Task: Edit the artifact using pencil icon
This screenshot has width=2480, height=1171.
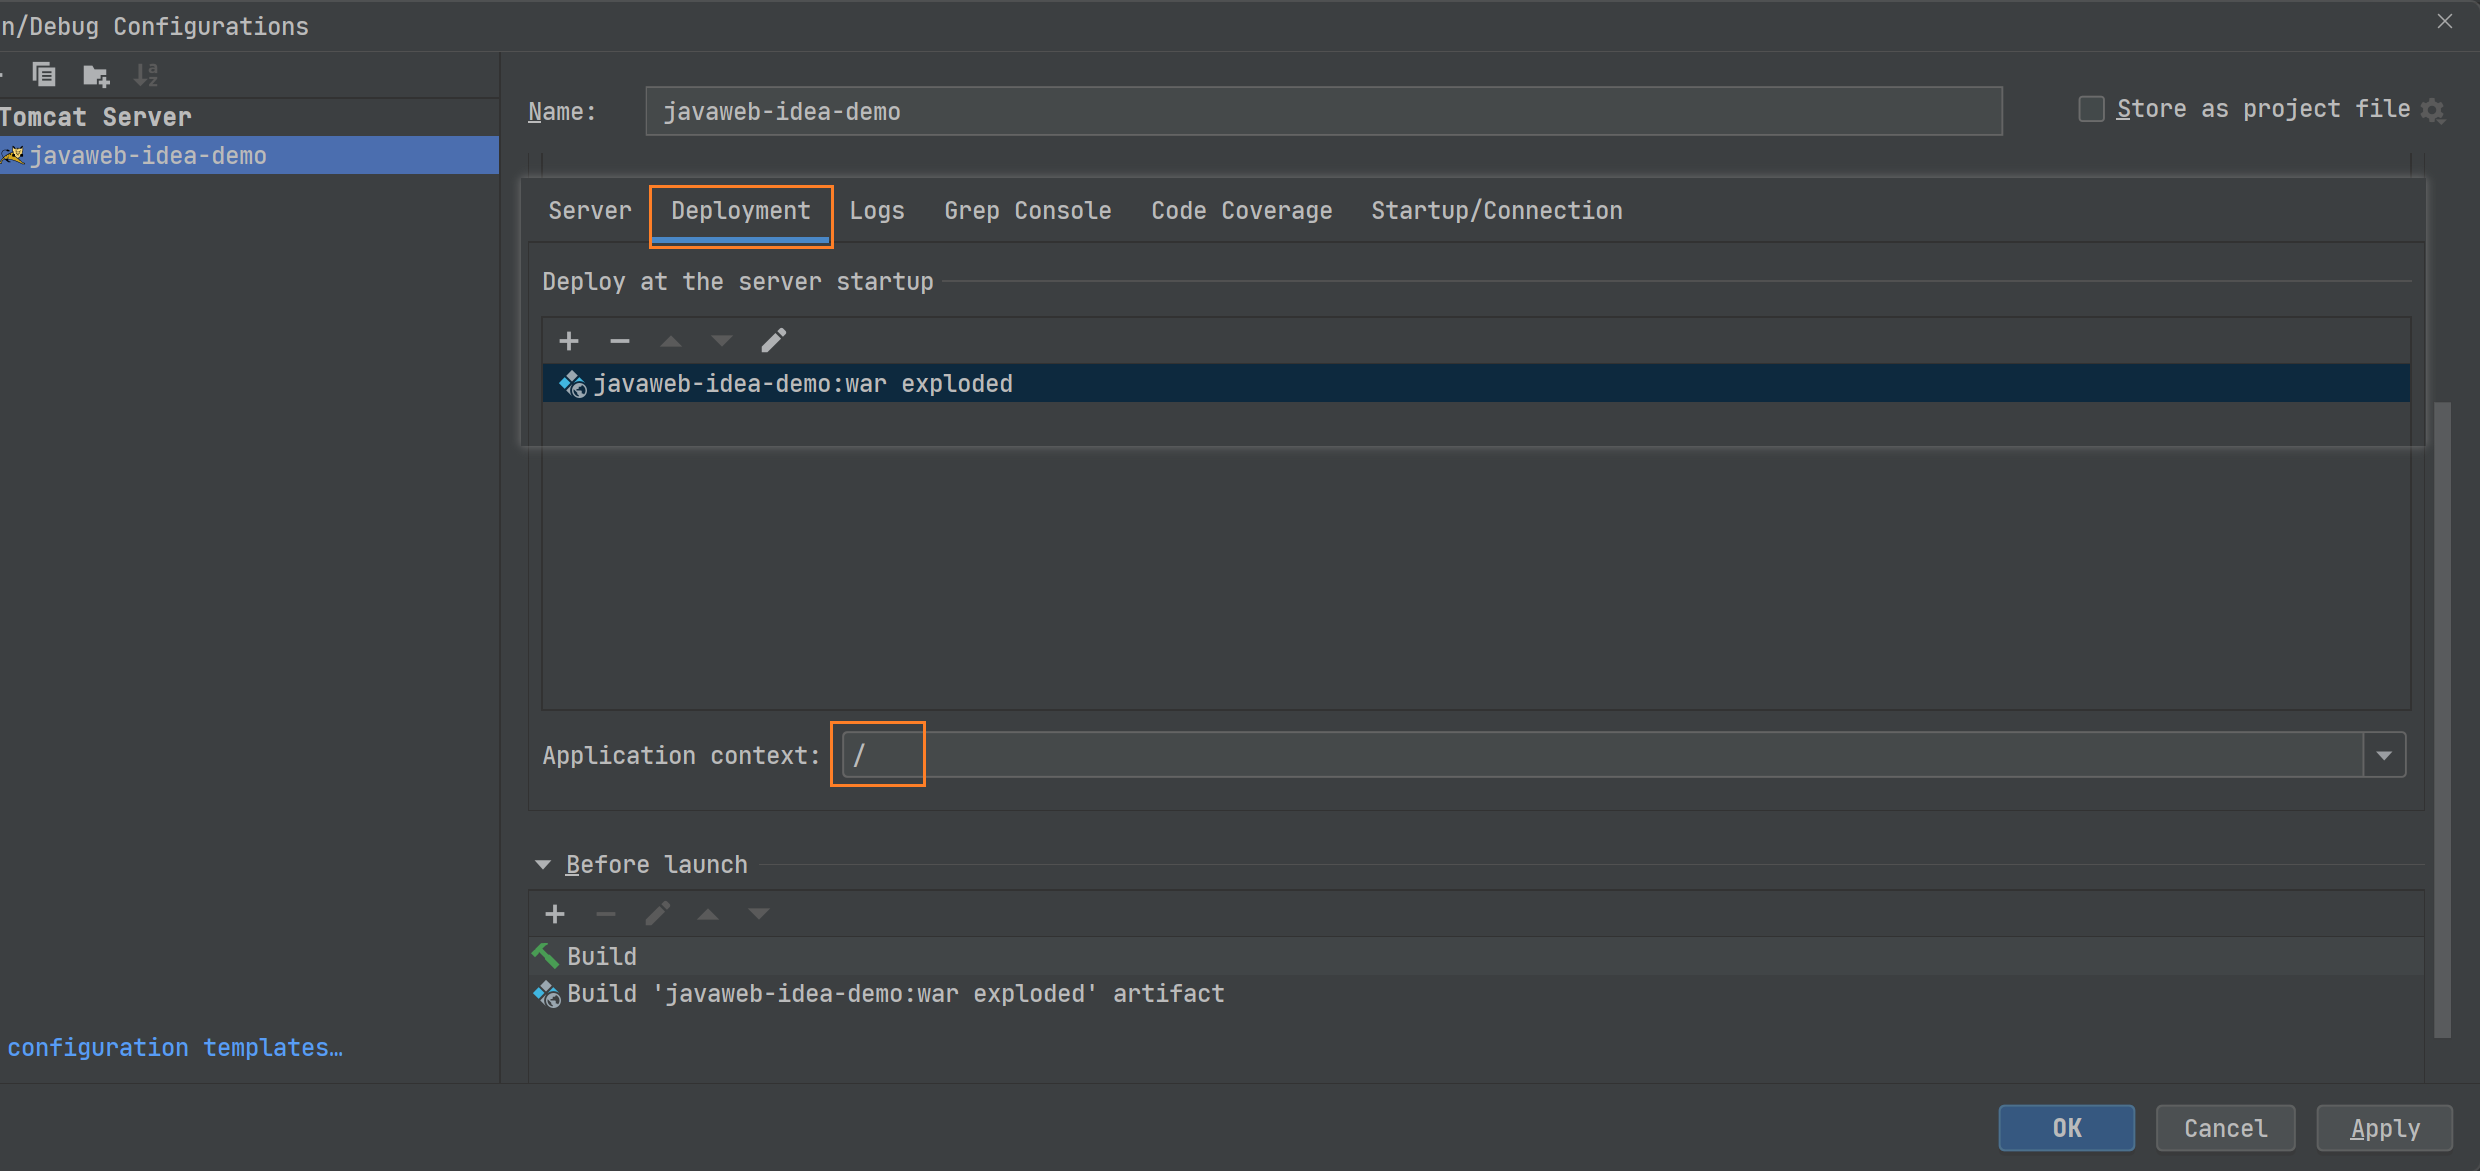Action: pos(773,342)
